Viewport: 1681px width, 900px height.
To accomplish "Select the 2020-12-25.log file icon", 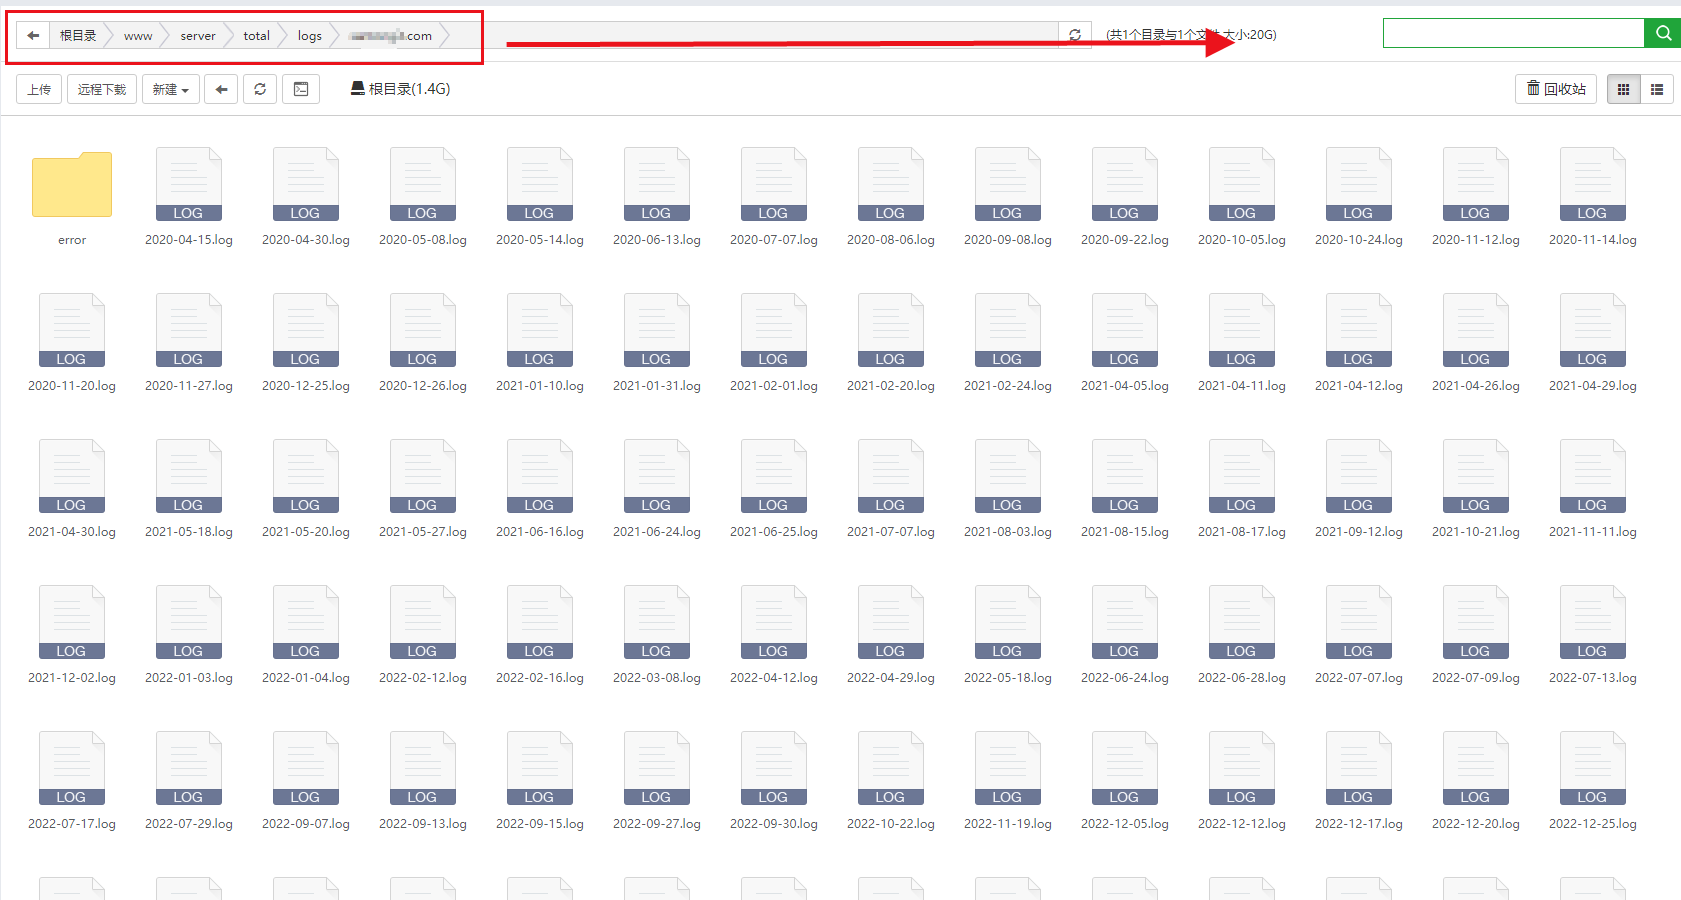I will pyautogui.click(x=305, y=330).
